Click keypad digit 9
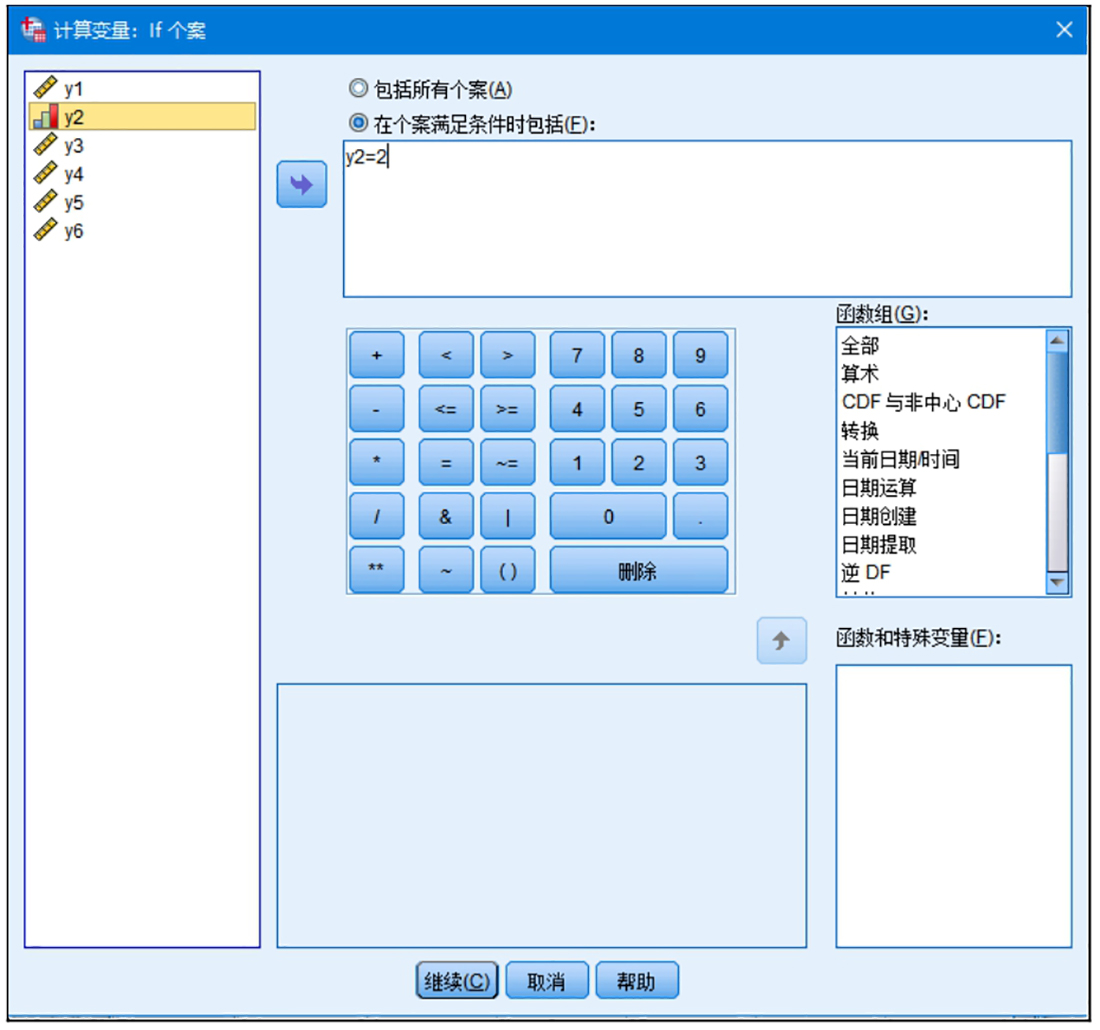 [701, 355]
